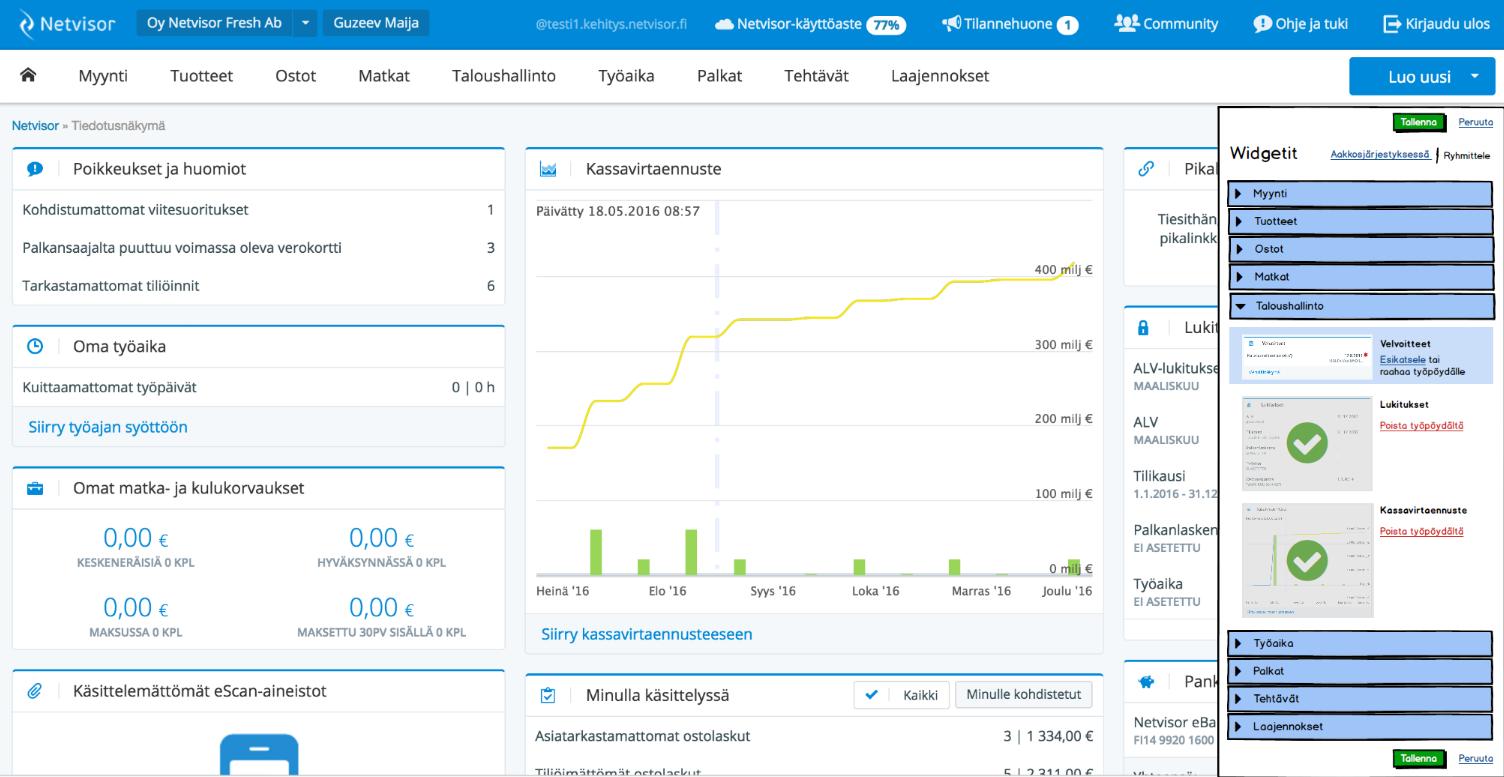Switch widget sorting to Aakkosjärjestyksessä

[x=1379, y=155]
